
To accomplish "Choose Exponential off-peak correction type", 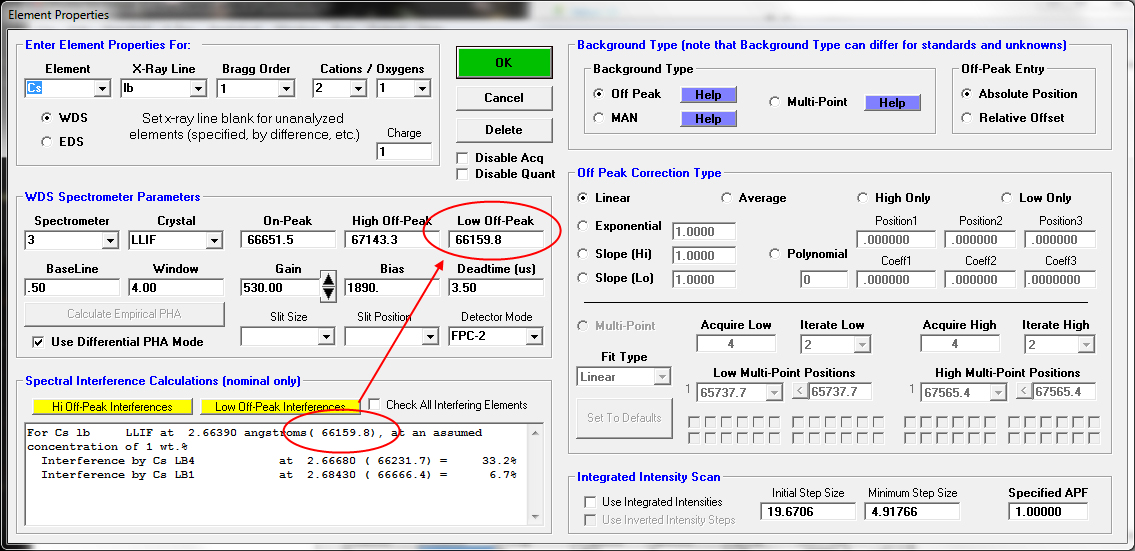I will [584, 226].
